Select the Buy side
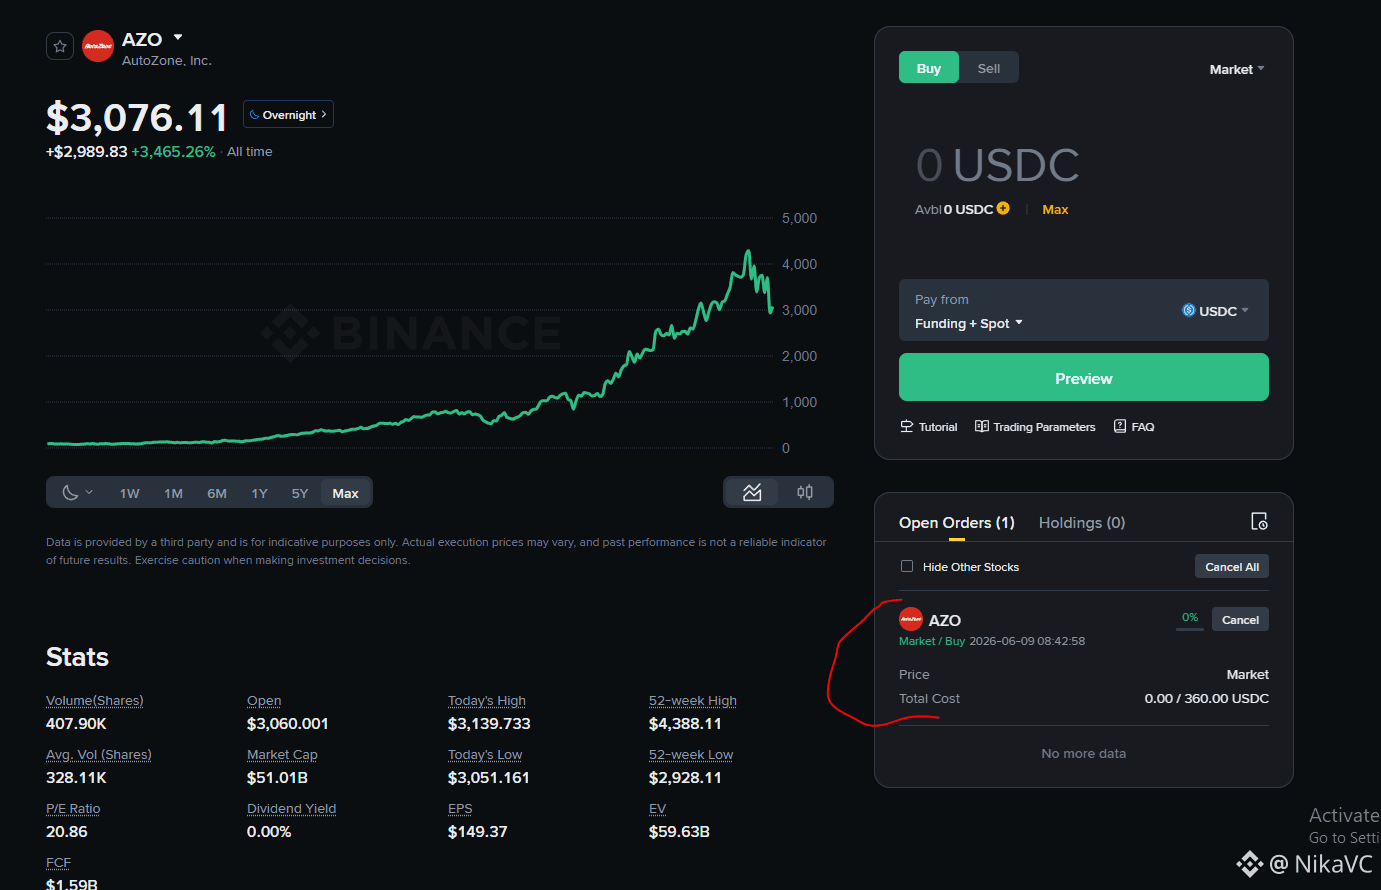This screenshot has width=1381, height=890. pyautogui.click(x=929, y=68)
